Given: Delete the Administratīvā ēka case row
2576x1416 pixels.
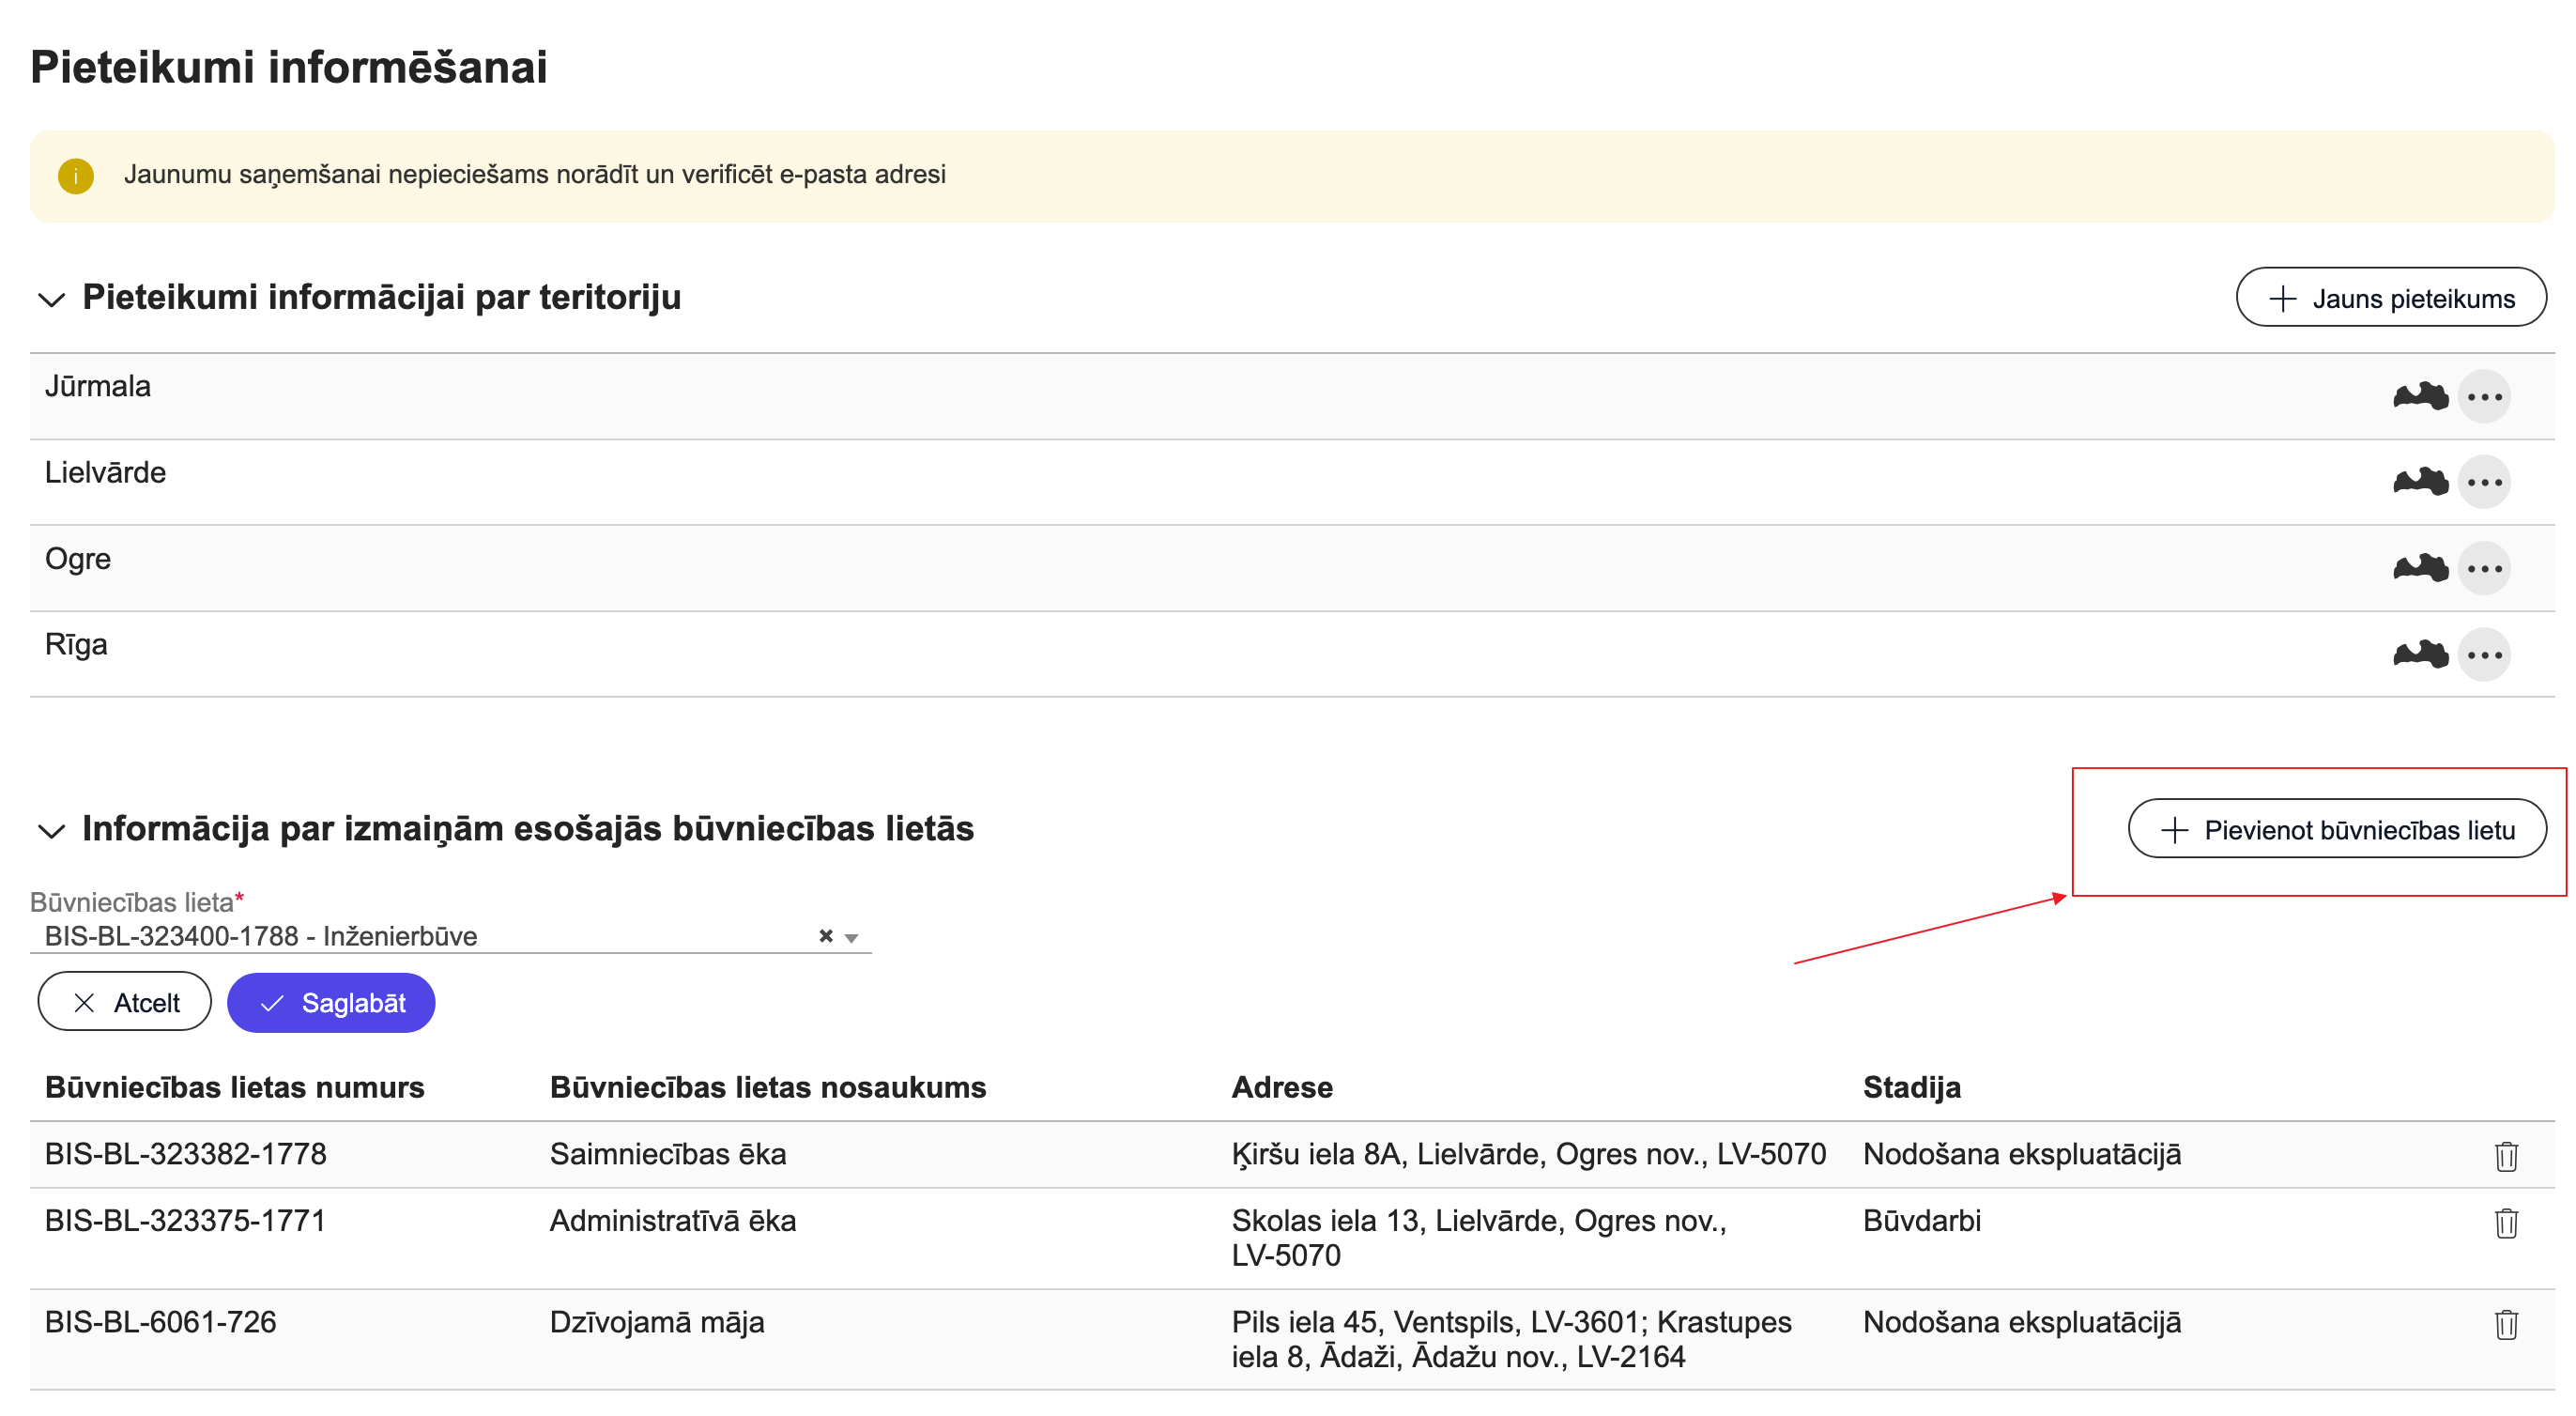Looking at the screenshot, I should click(x=2505, y=1223).
